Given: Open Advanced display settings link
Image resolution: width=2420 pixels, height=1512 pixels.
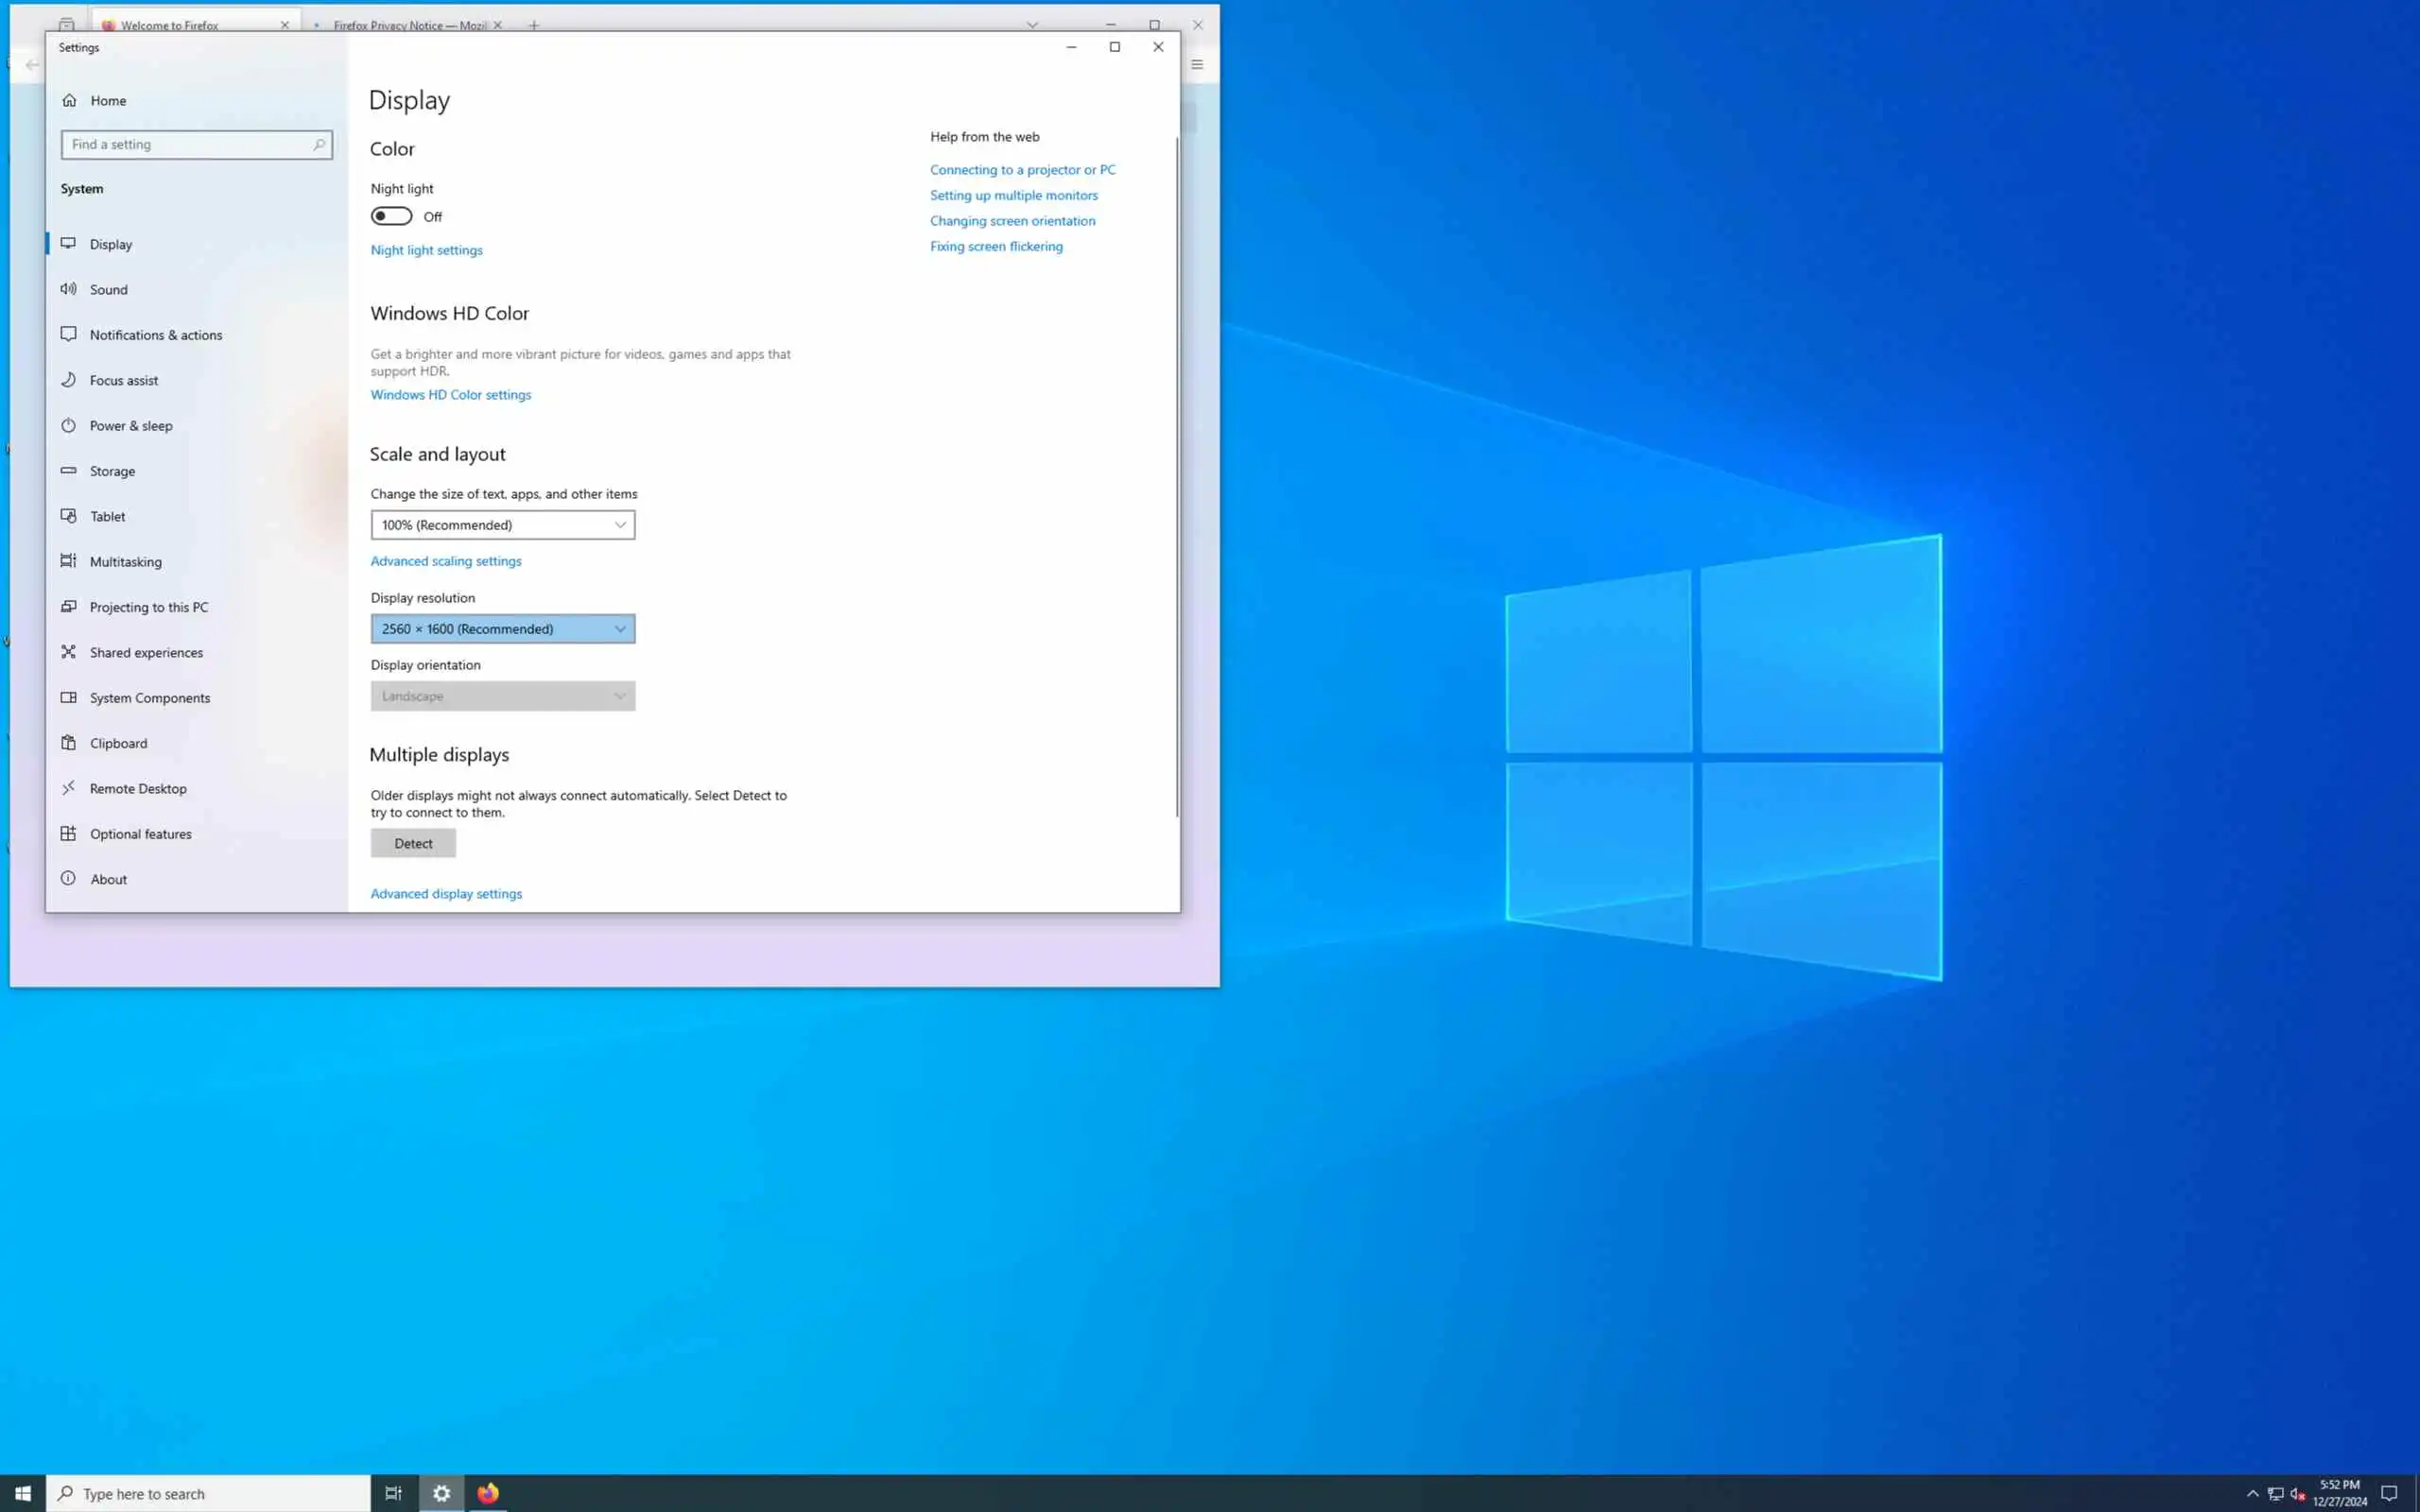Looking at the screenshot, I should pyautogui.click(x=446, y=894).
